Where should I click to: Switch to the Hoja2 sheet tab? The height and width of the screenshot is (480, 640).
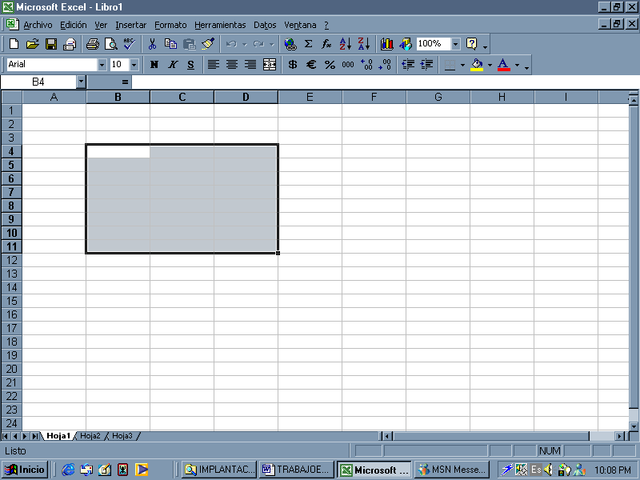90,436
